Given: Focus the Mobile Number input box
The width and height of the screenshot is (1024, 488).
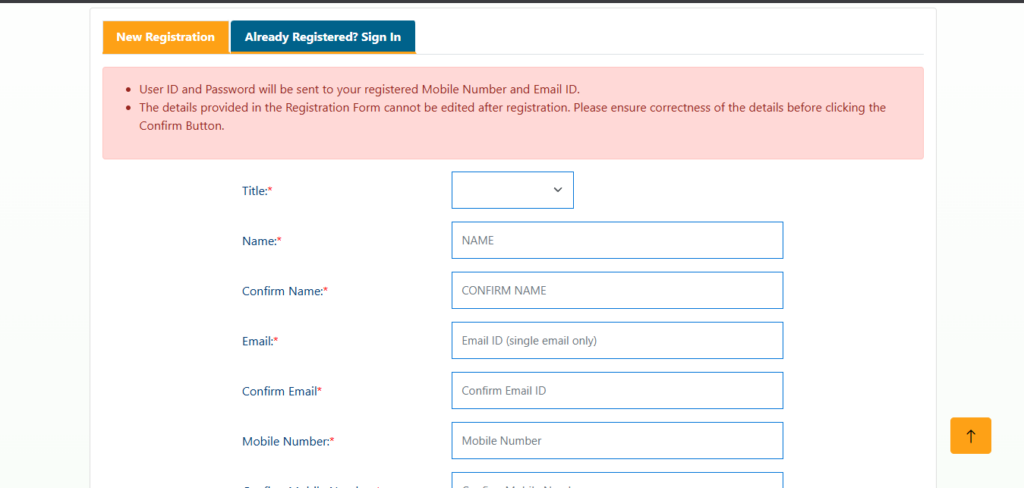Looking at the screenshot, I should coord(617,440).
